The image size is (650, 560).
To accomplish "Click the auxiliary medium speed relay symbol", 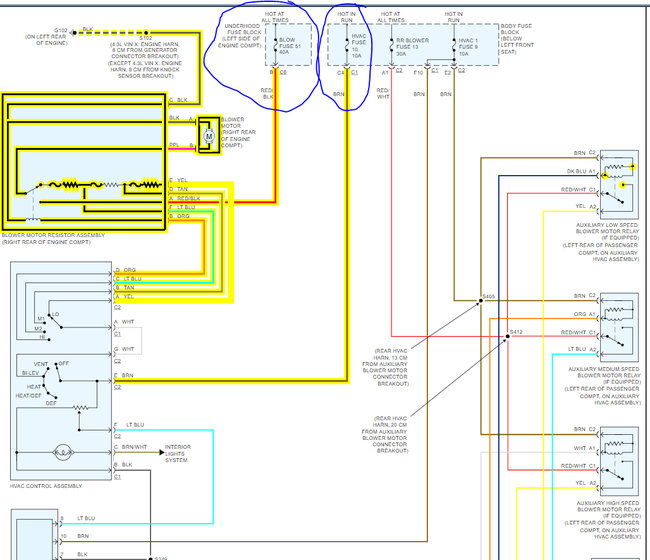I will click(619, 327).
